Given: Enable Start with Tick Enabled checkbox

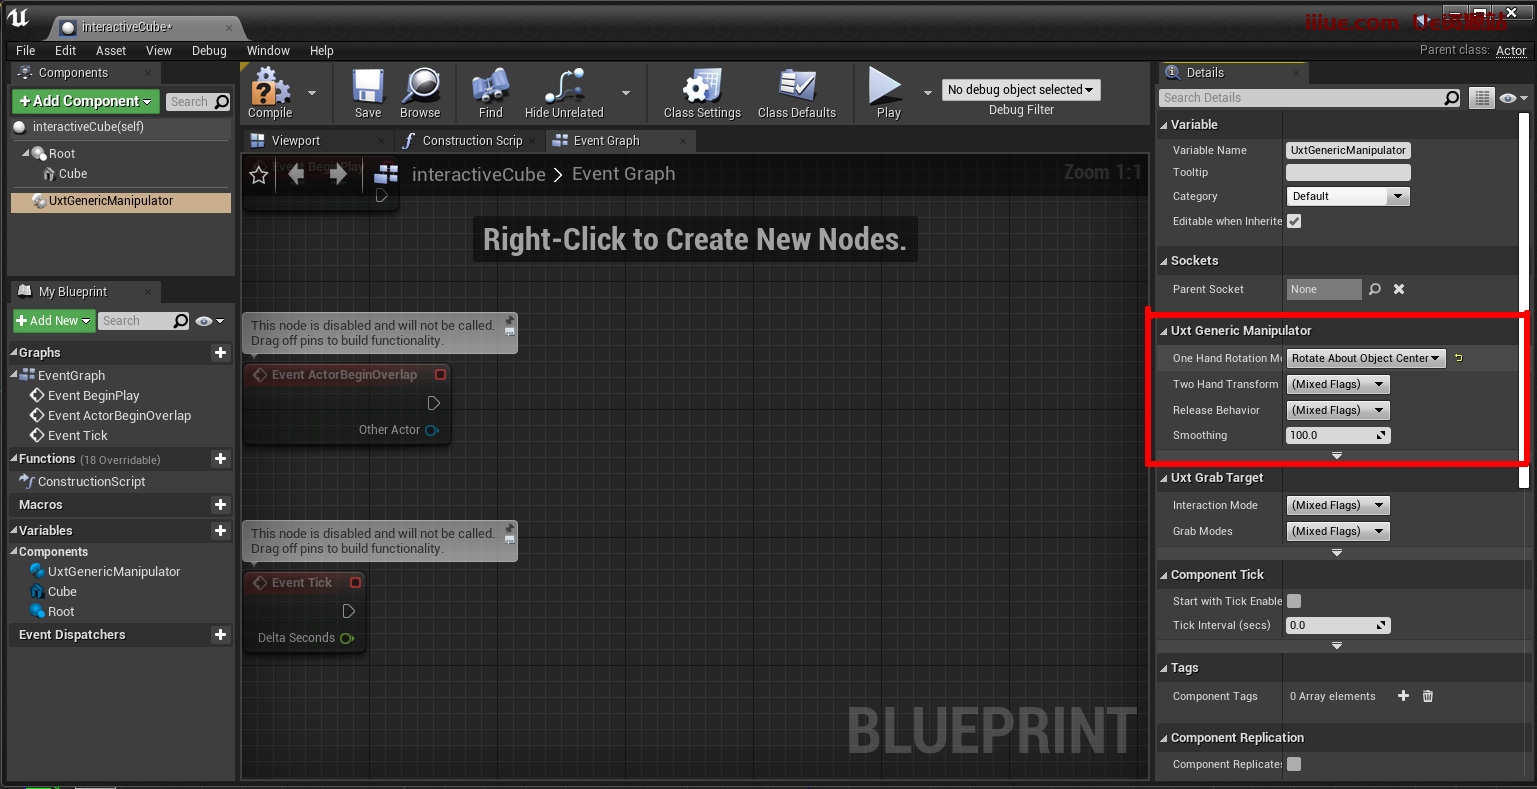Looking at the screenshot, I should tap(1294, 601).
